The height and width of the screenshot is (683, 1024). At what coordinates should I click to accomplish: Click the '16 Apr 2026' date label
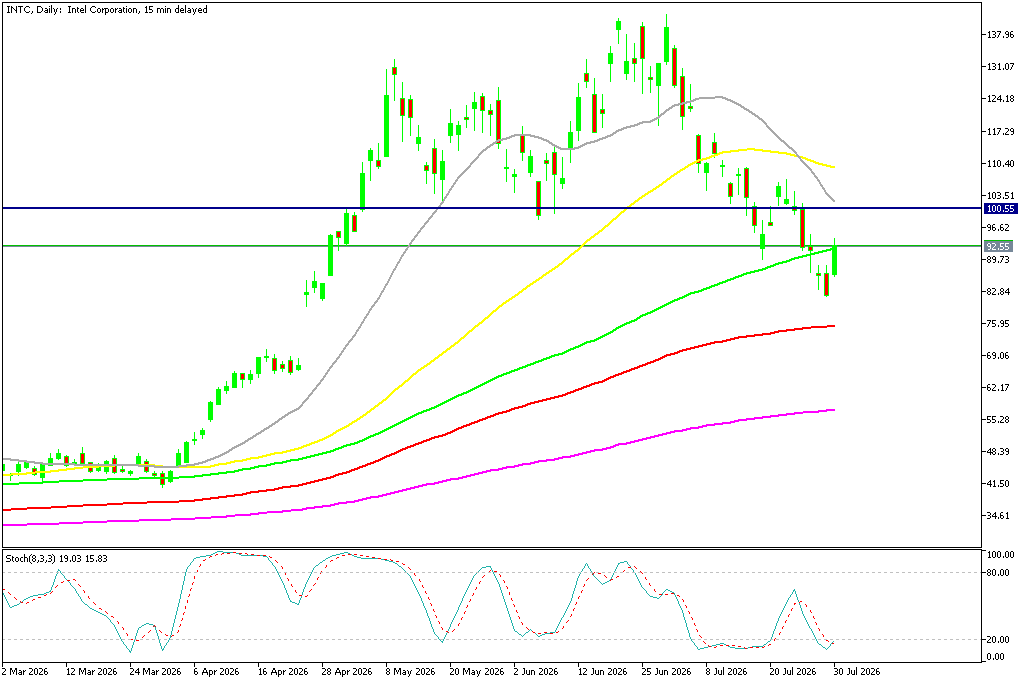point(283,672)
